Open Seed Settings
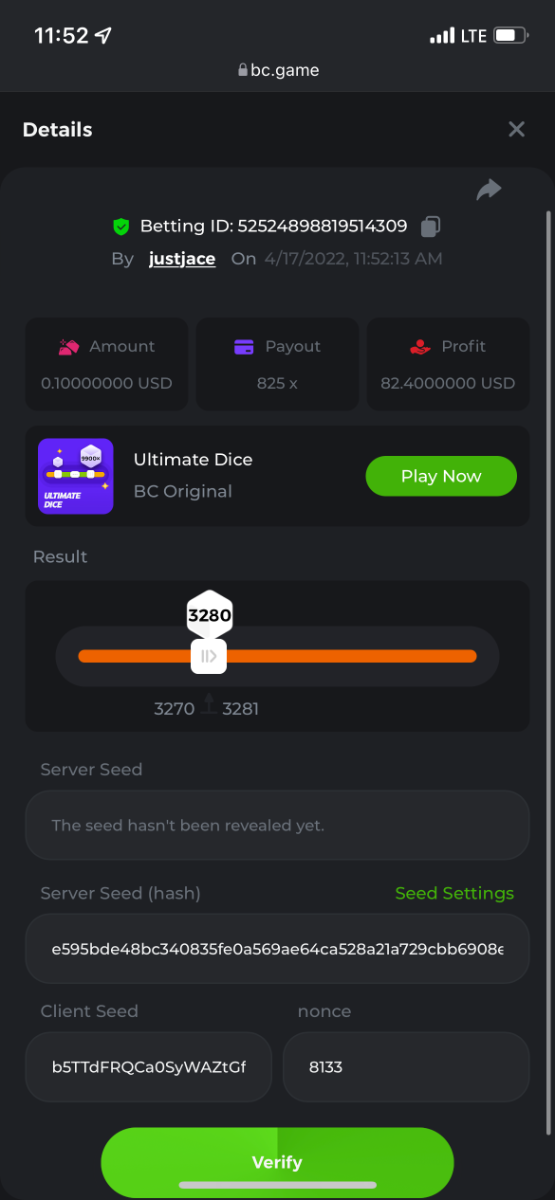555x1200 pixels. coord(454,893)
